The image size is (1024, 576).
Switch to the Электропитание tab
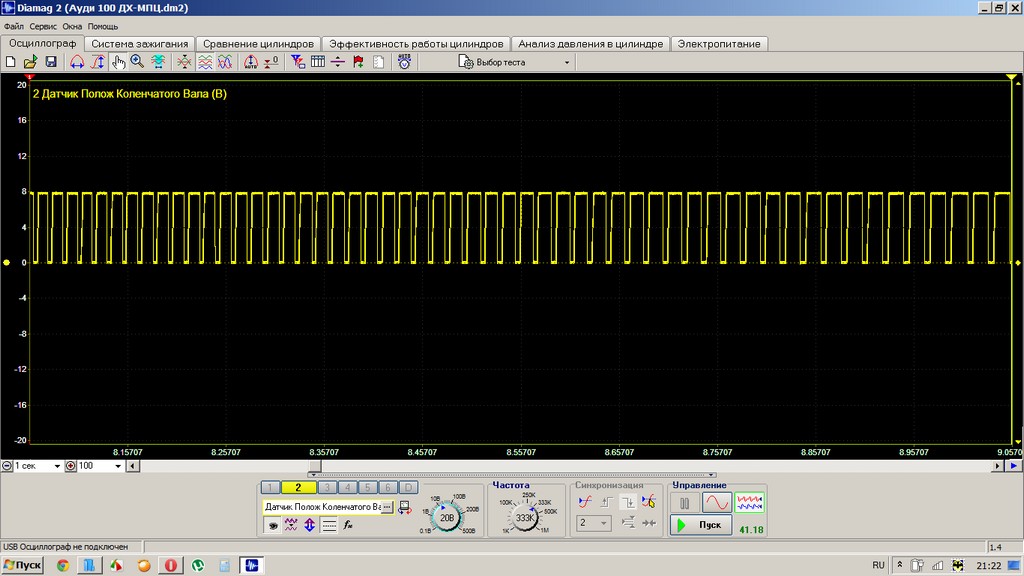[719, 44]
